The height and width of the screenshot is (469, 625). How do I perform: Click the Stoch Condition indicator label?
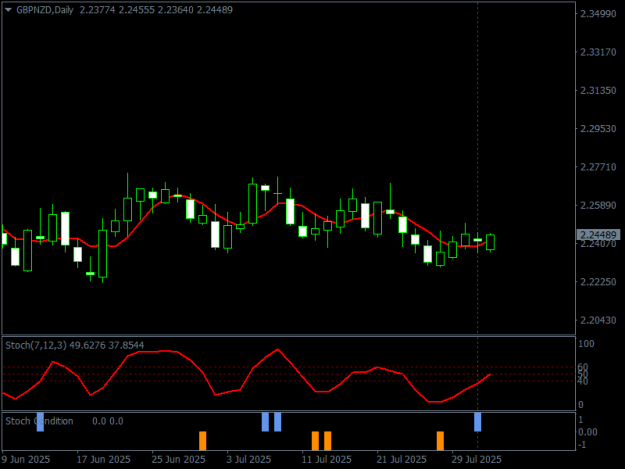click(39, 421)
